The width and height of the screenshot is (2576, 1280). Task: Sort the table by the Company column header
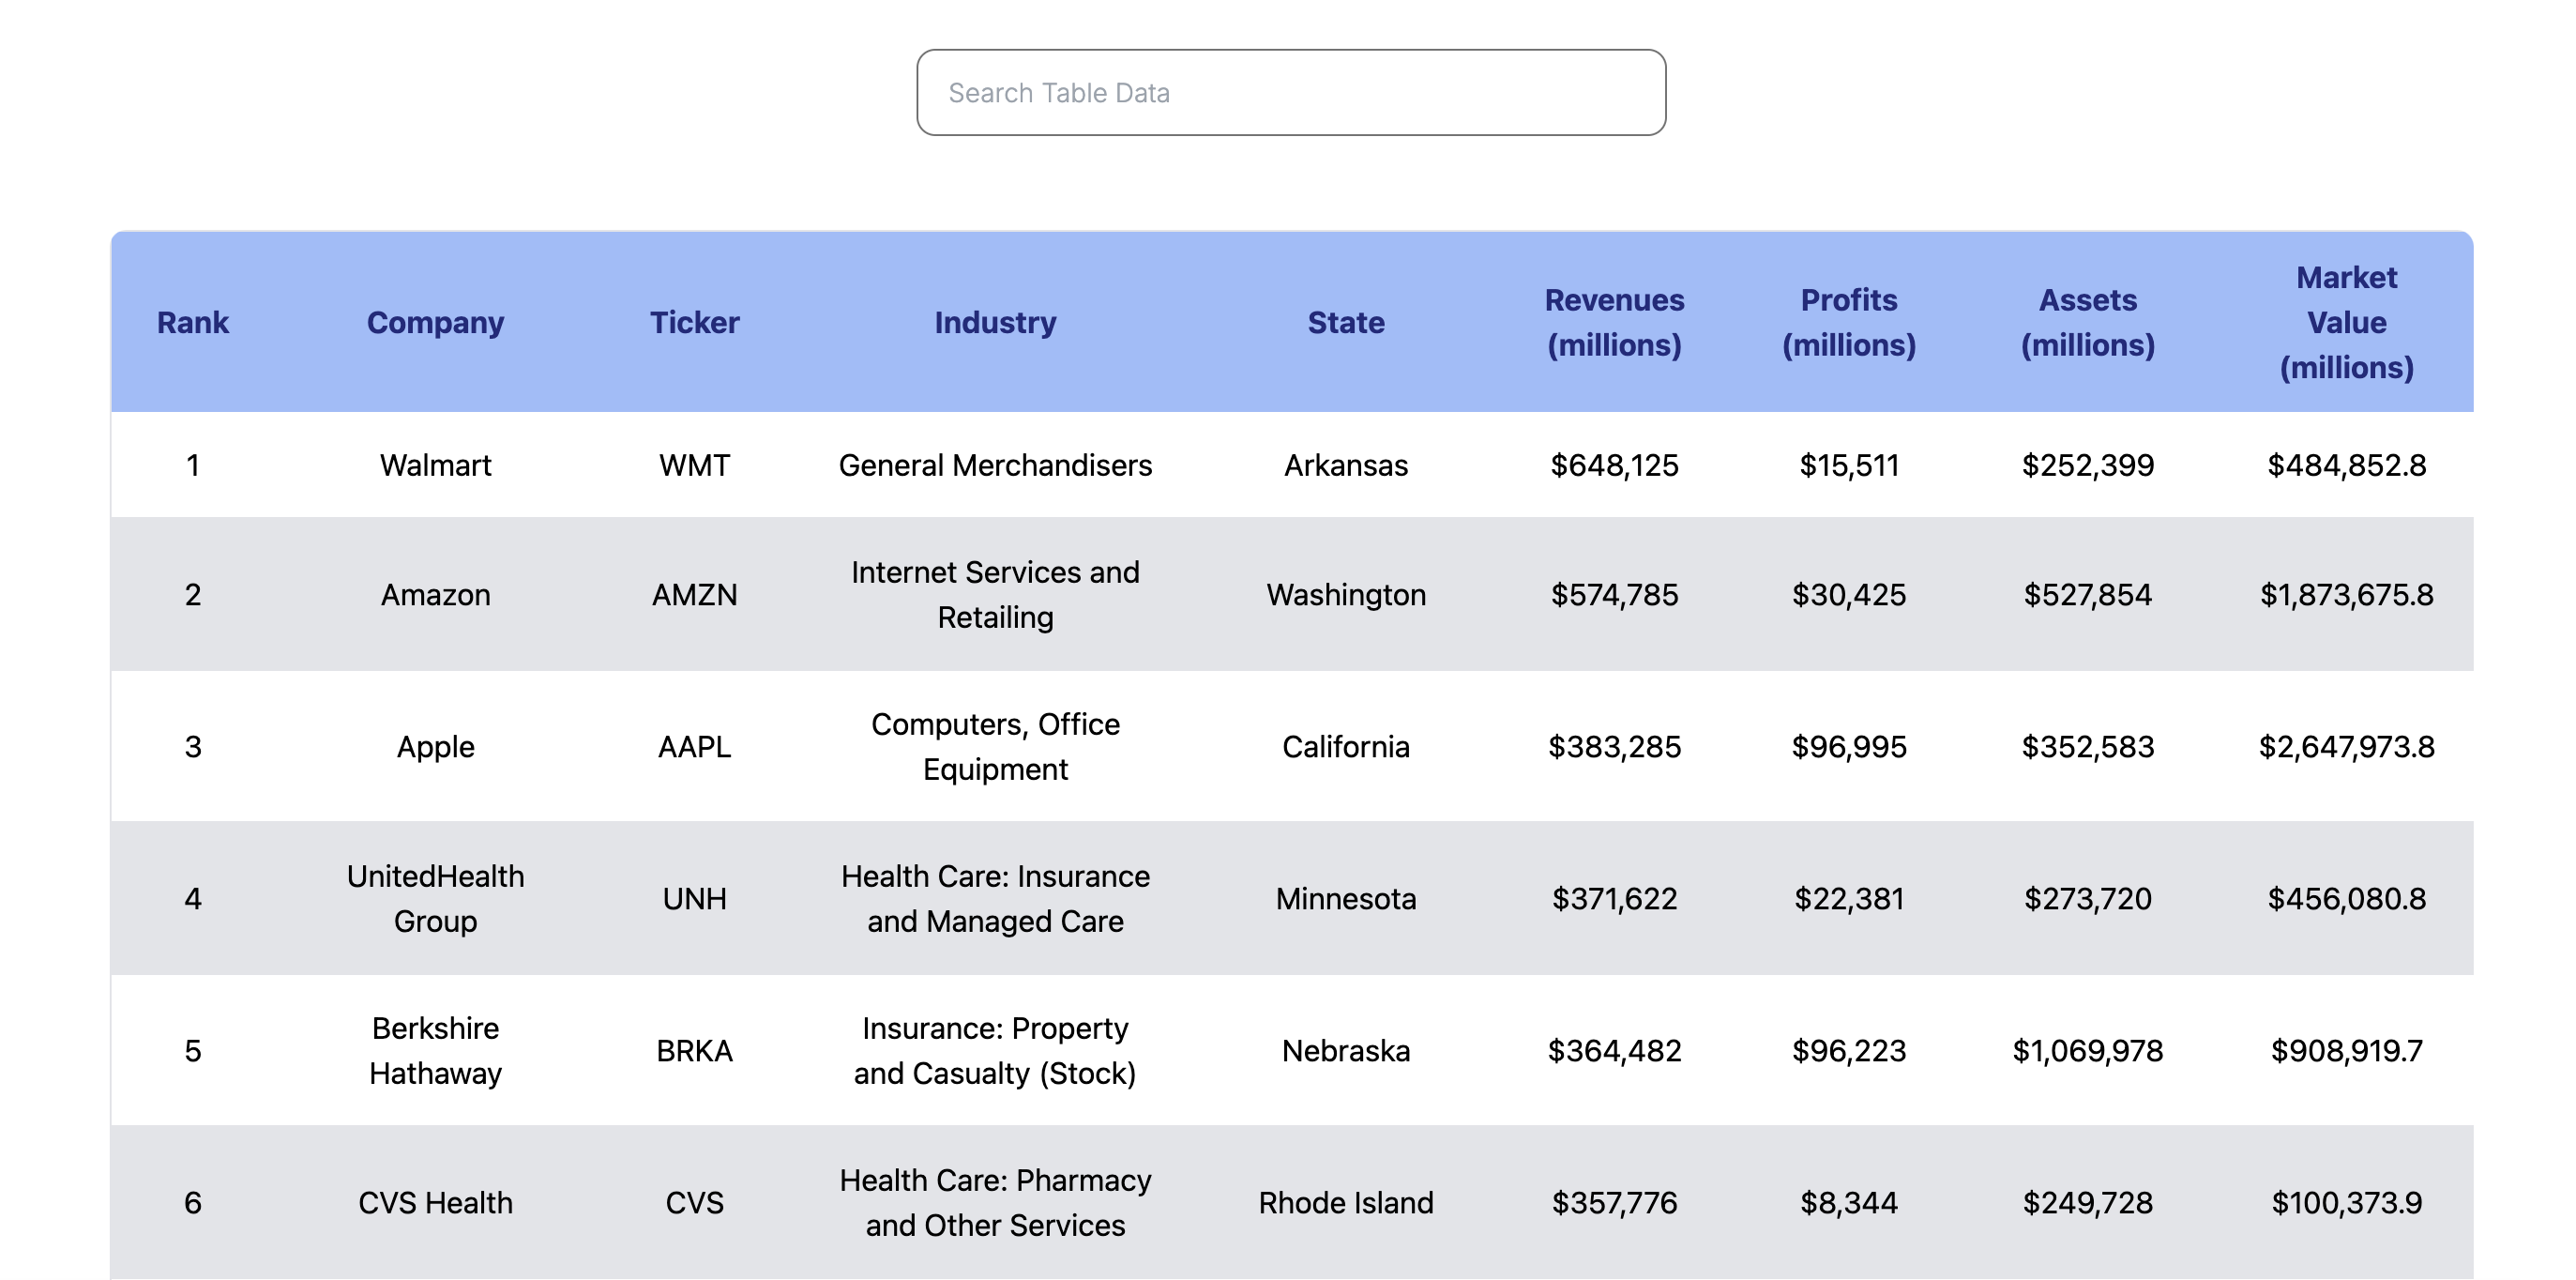tap(436, 322)
